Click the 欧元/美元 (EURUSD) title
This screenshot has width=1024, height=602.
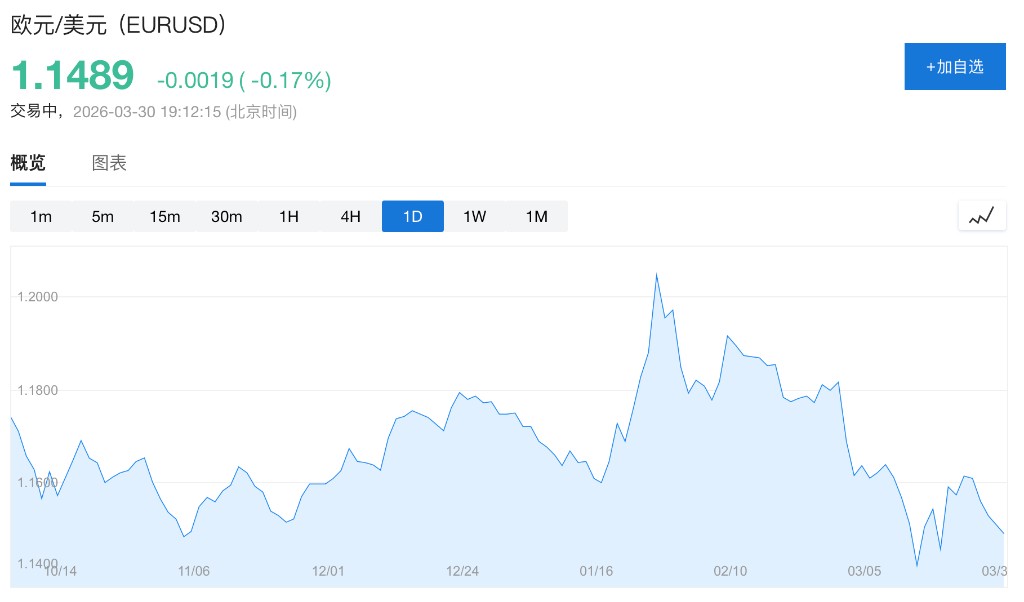[x=118, y=25]
